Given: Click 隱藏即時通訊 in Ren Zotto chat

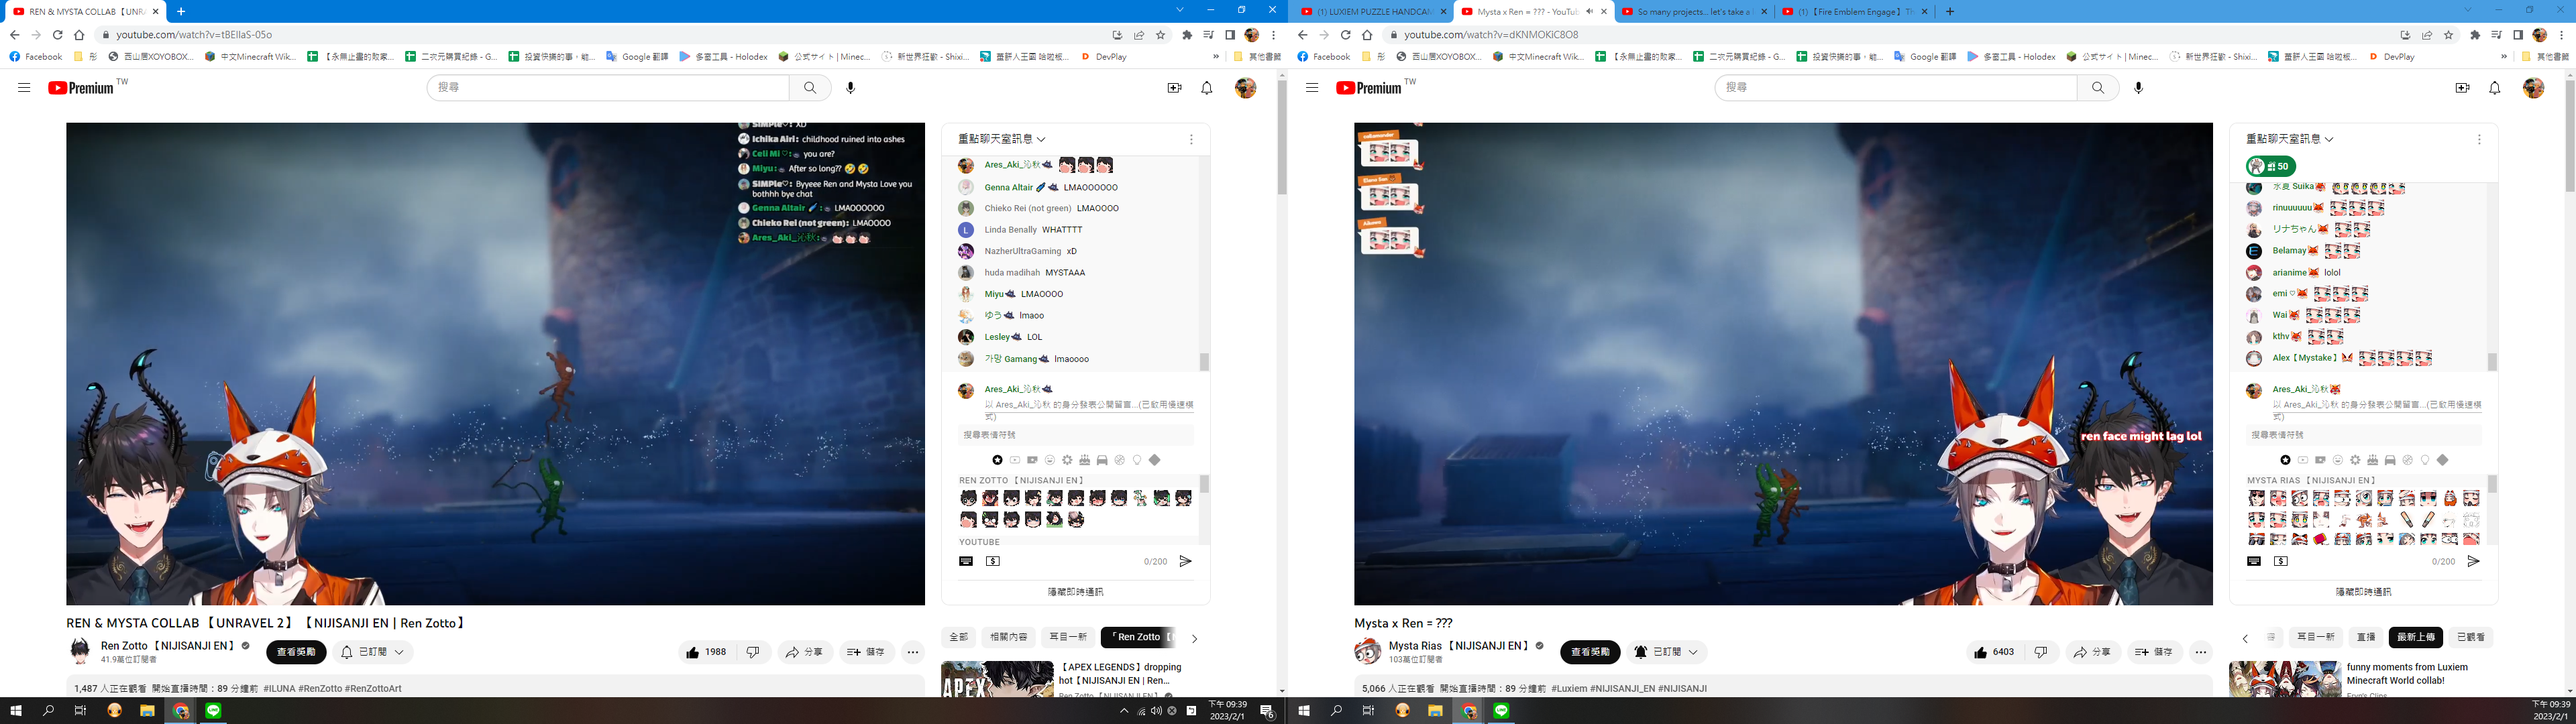Looking at the screenshot, I should pos(1076,592).
